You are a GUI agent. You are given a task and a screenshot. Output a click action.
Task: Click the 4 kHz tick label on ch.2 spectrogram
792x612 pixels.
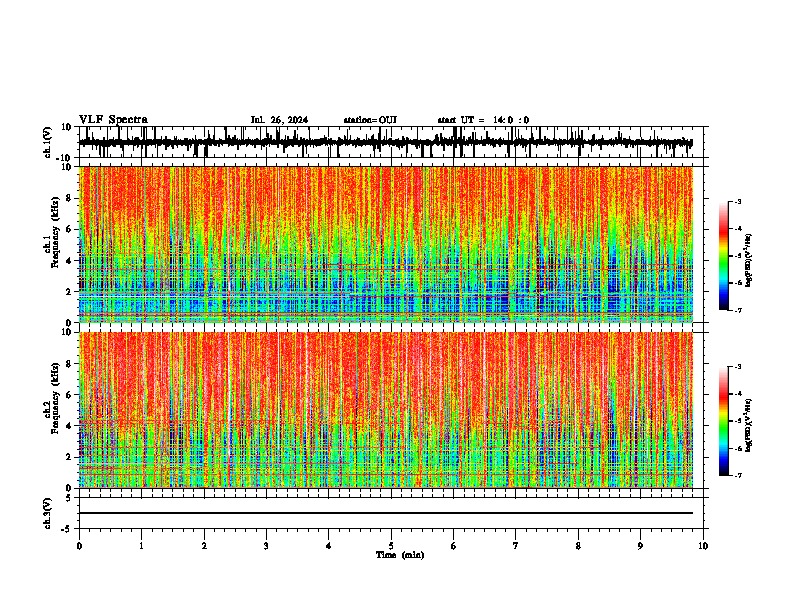pyautogui.click(x=70, y=426)
